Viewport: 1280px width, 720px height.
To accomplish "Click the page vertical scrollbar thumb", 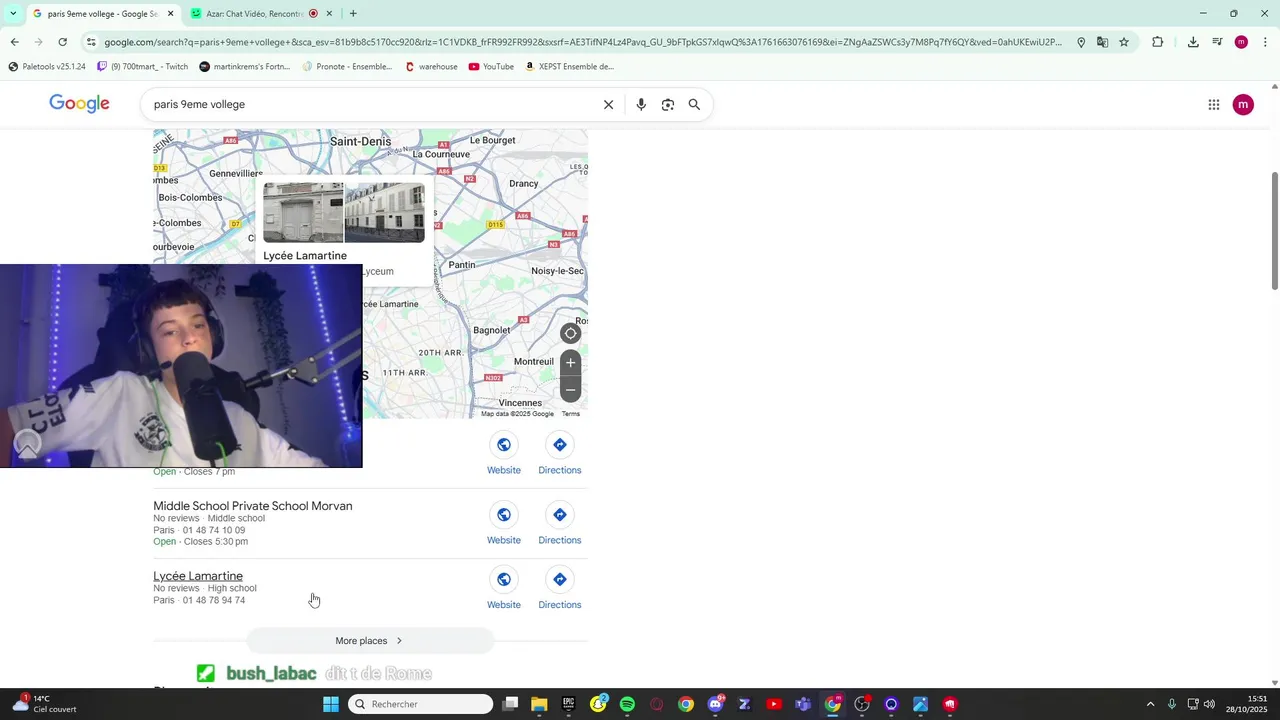I will (1274, 231).
